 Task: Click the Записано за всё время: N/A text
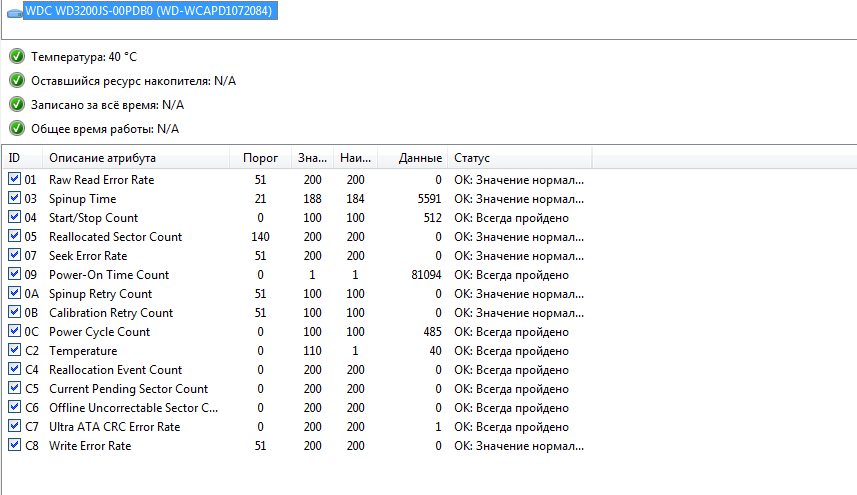click(108, 105)
